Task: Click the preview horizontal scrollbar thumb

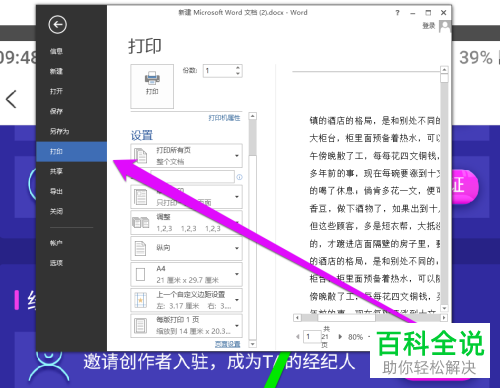Action: coord(346,318)
